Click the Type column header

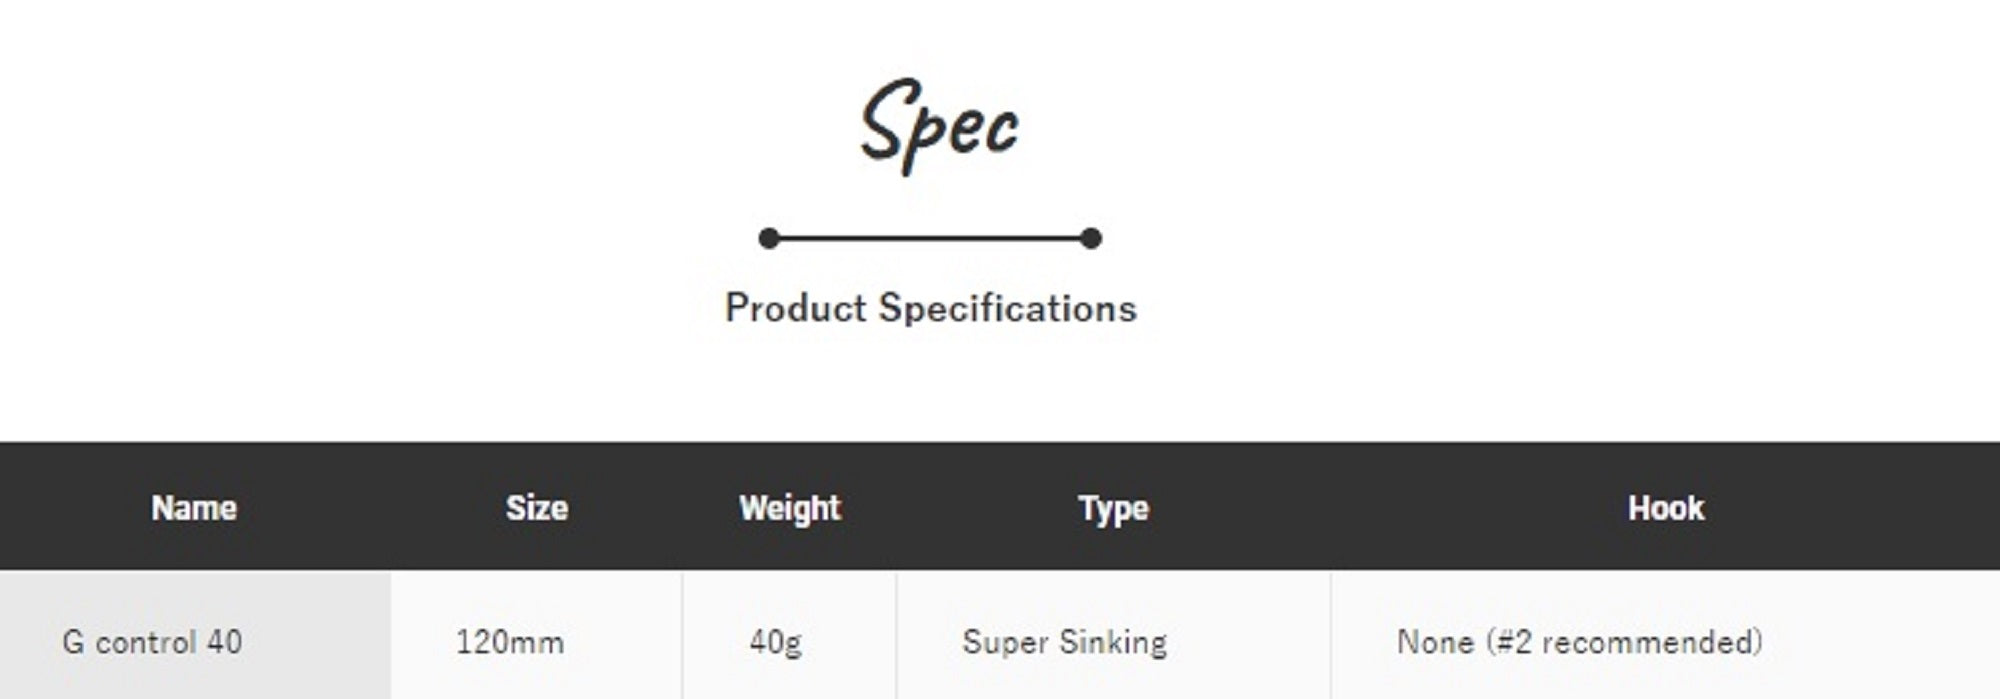point(1113,508)
